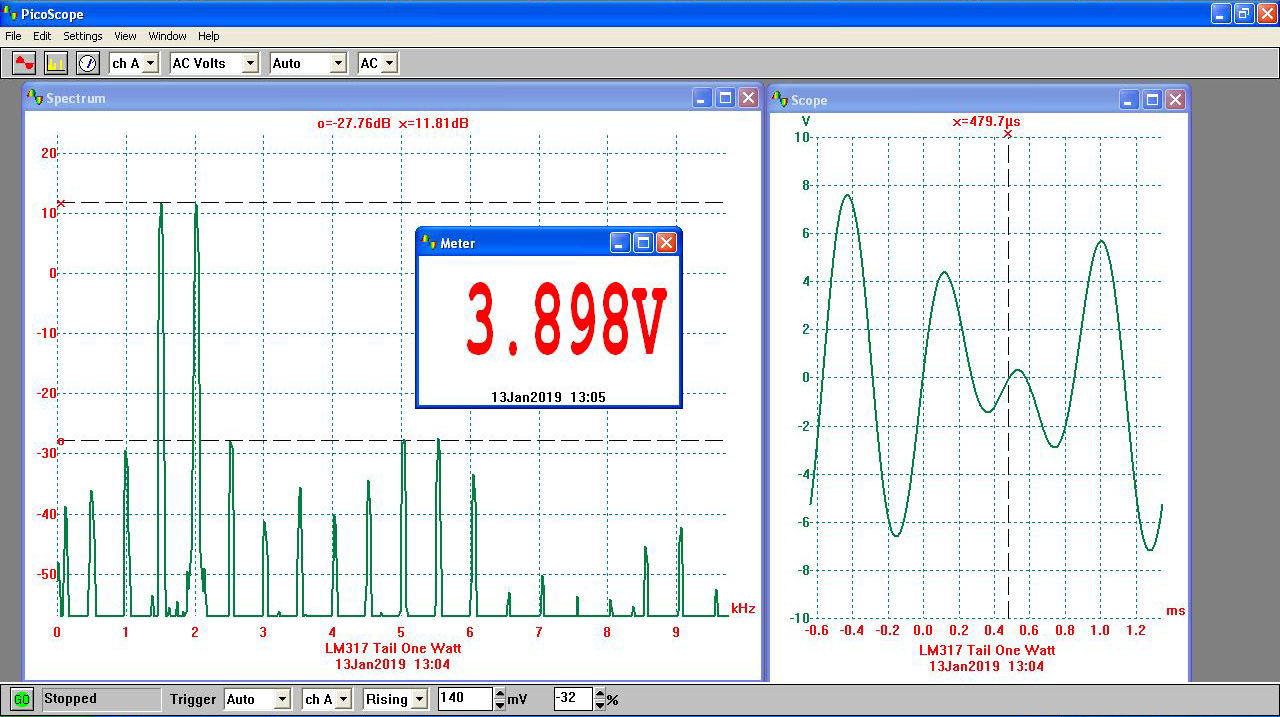
Task: Open the Settings menu
Action: click(x=83, y=36)
